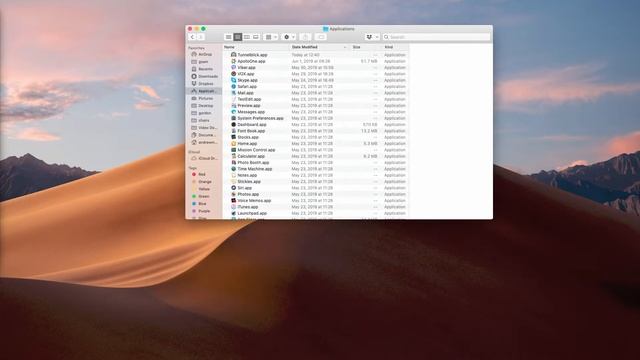This screenshot has width=640, height=360.
Task: Click the 'Stickies.app' file name
Action: [x=249, y=182]
